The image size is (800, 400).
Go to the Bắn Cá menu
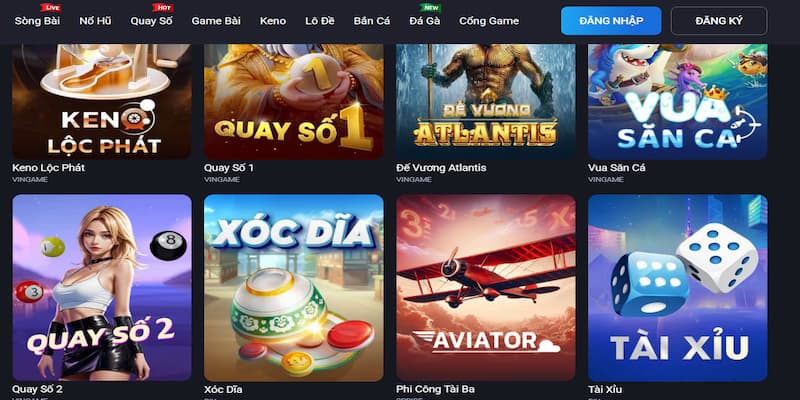[372, 21]
